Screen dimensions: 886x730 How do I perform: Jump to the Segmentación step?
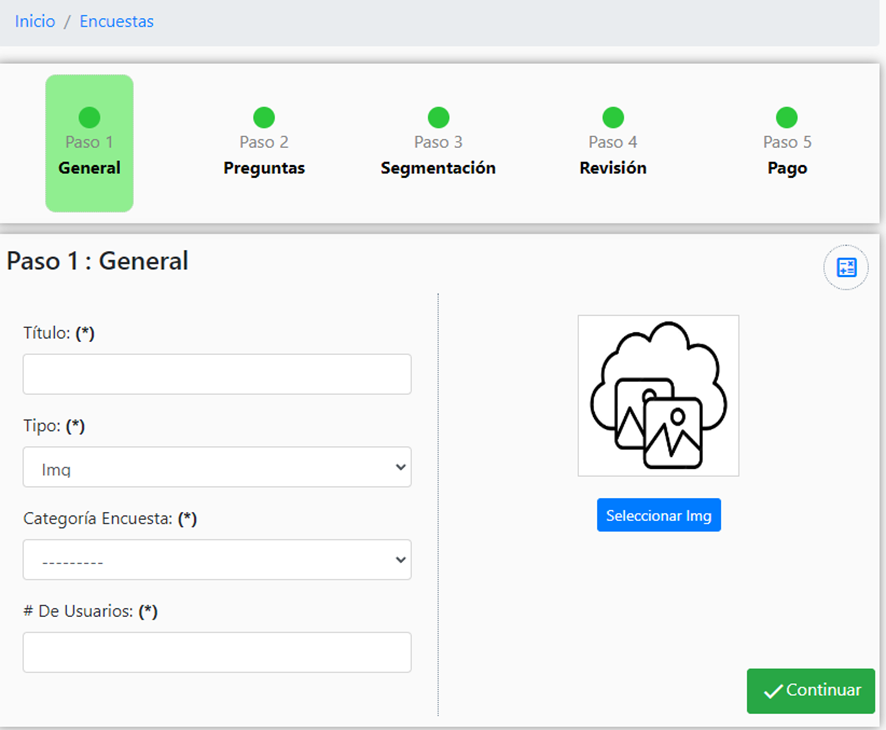(x=438, y=168)
